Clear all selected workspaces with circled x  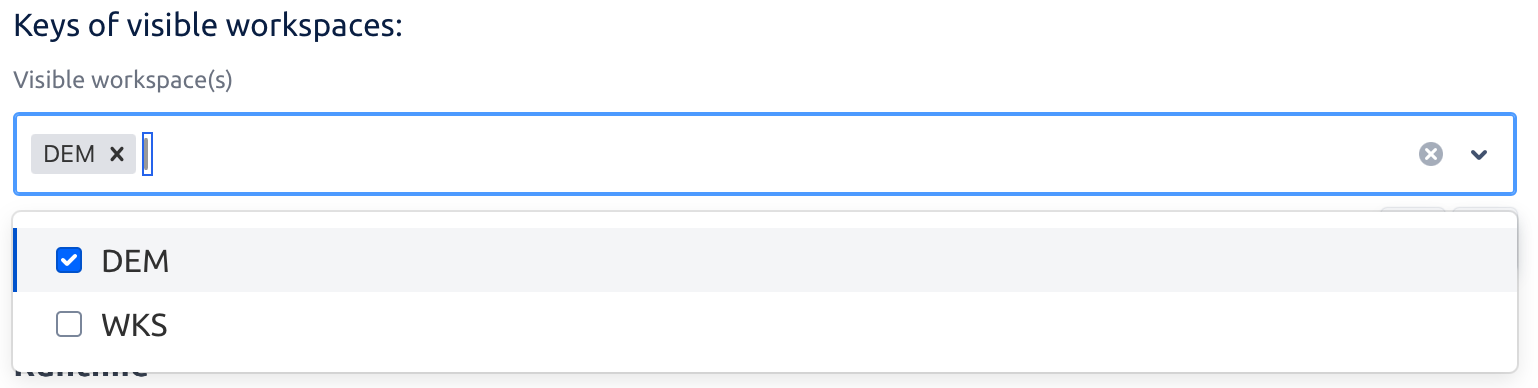click(1431, 154)
